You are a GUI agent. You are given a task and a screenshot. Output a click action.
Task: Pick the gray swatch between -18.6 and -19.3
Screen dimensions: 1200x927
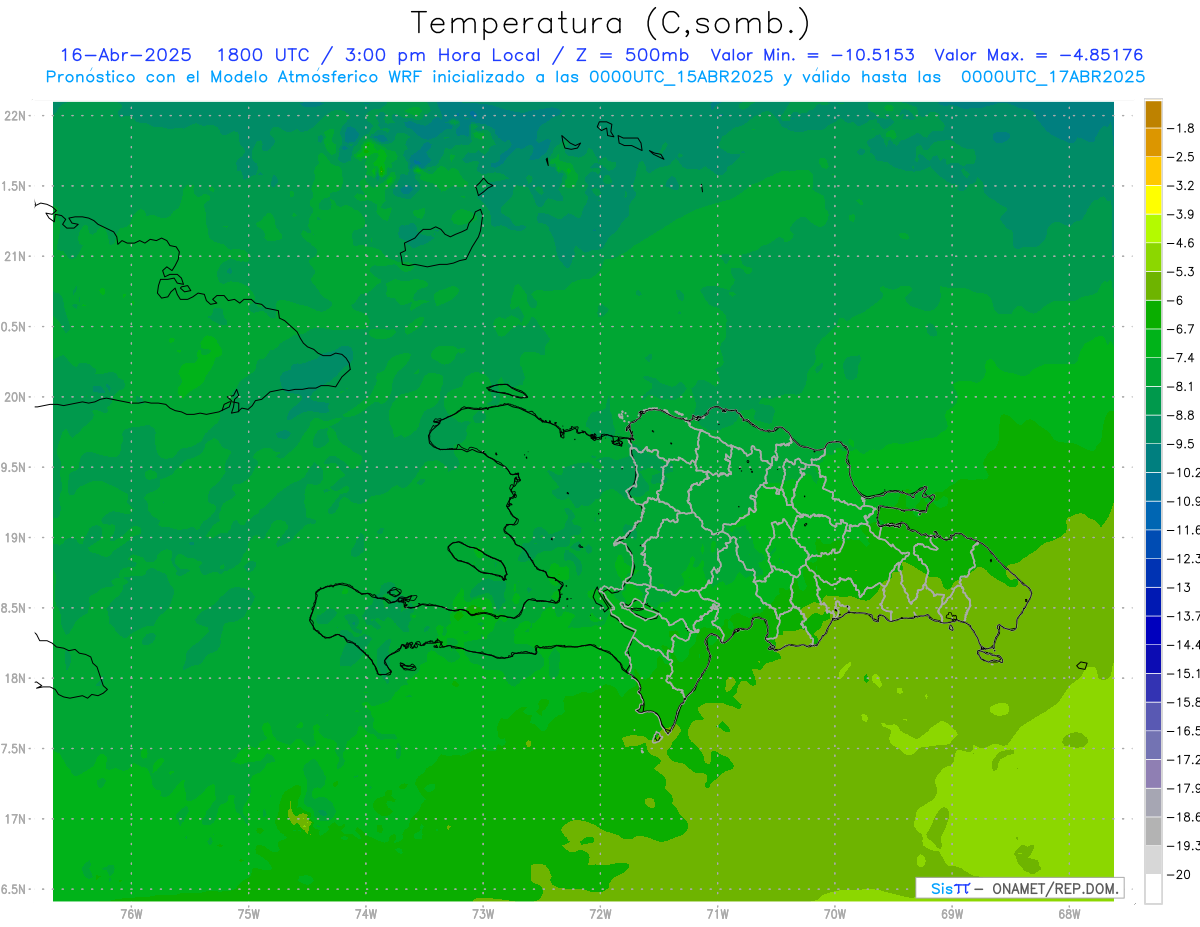[x=1153, y=831]
